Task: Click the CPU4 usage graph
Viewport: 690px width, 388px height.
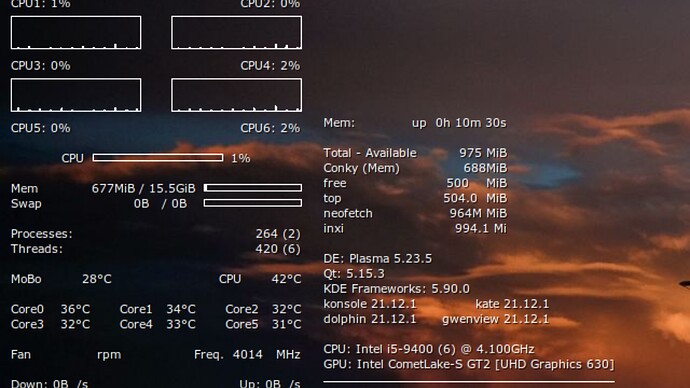Action: pyautogui.click(x=236, y=95)
